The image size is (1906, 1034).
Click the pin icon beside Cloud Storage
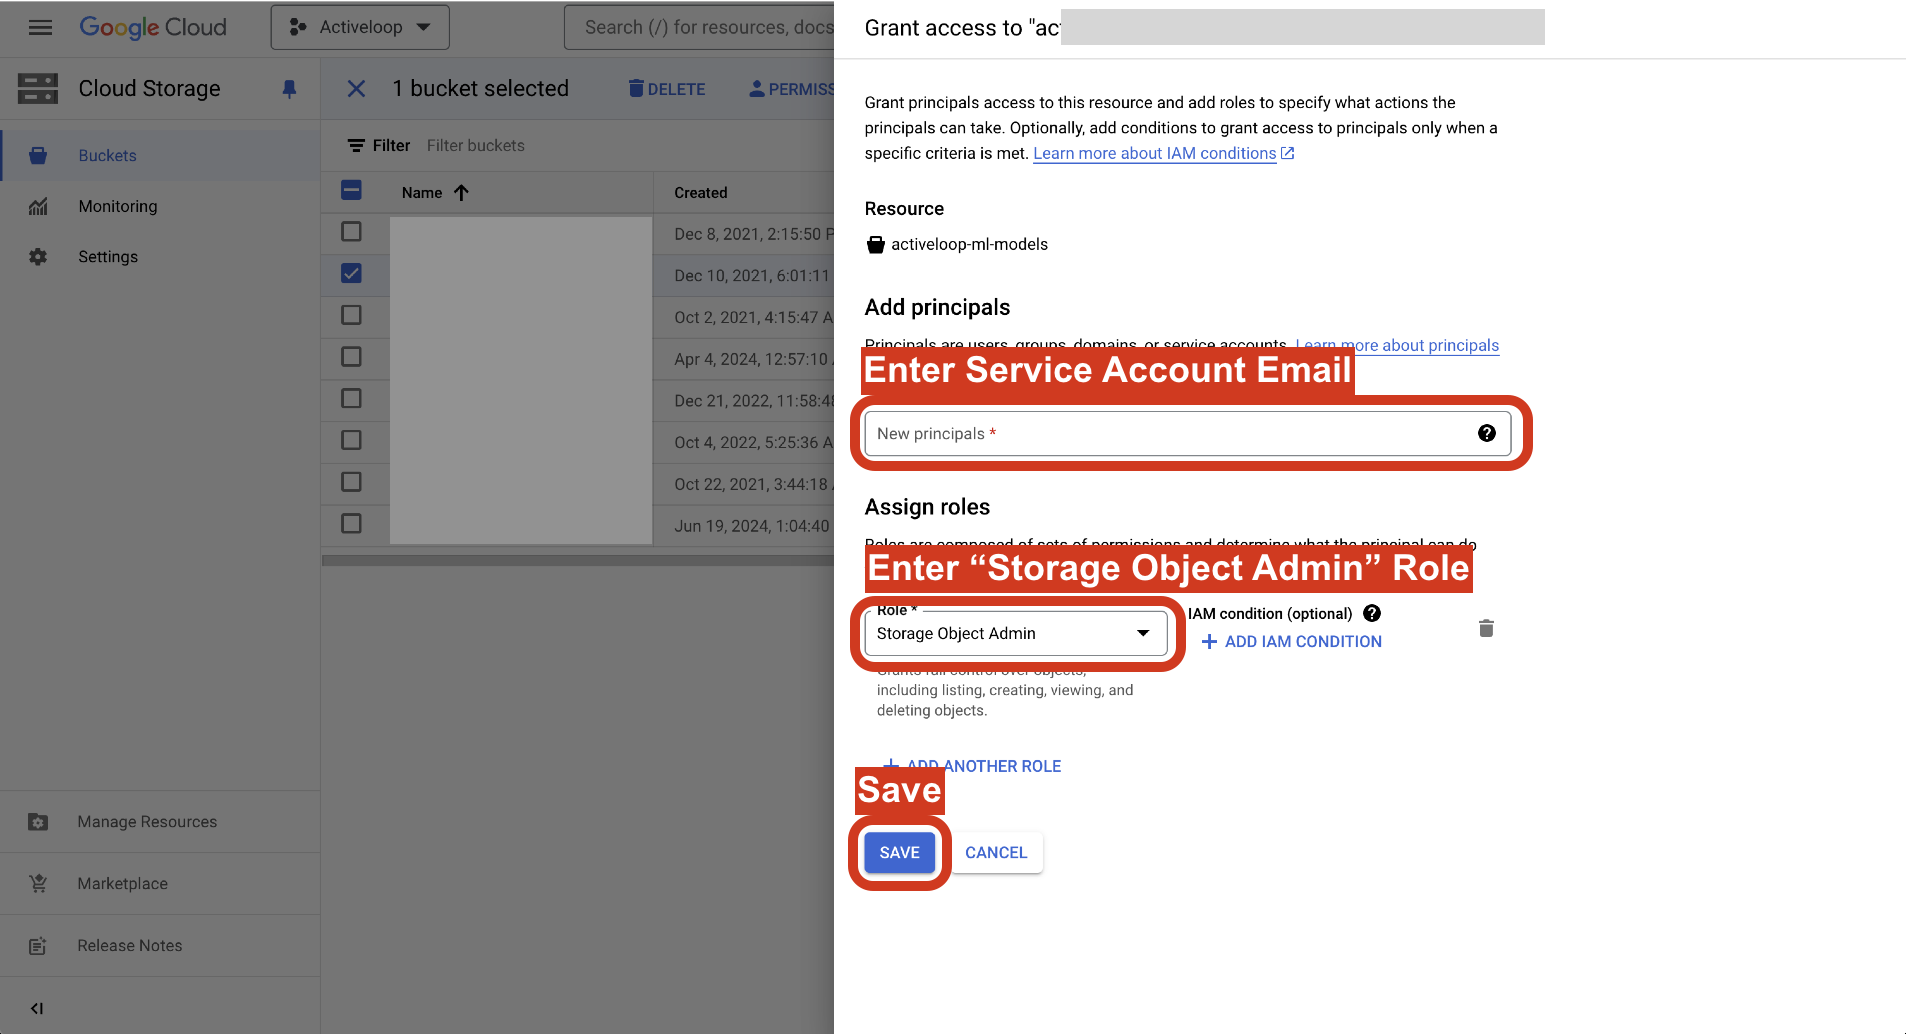(289, 89)
